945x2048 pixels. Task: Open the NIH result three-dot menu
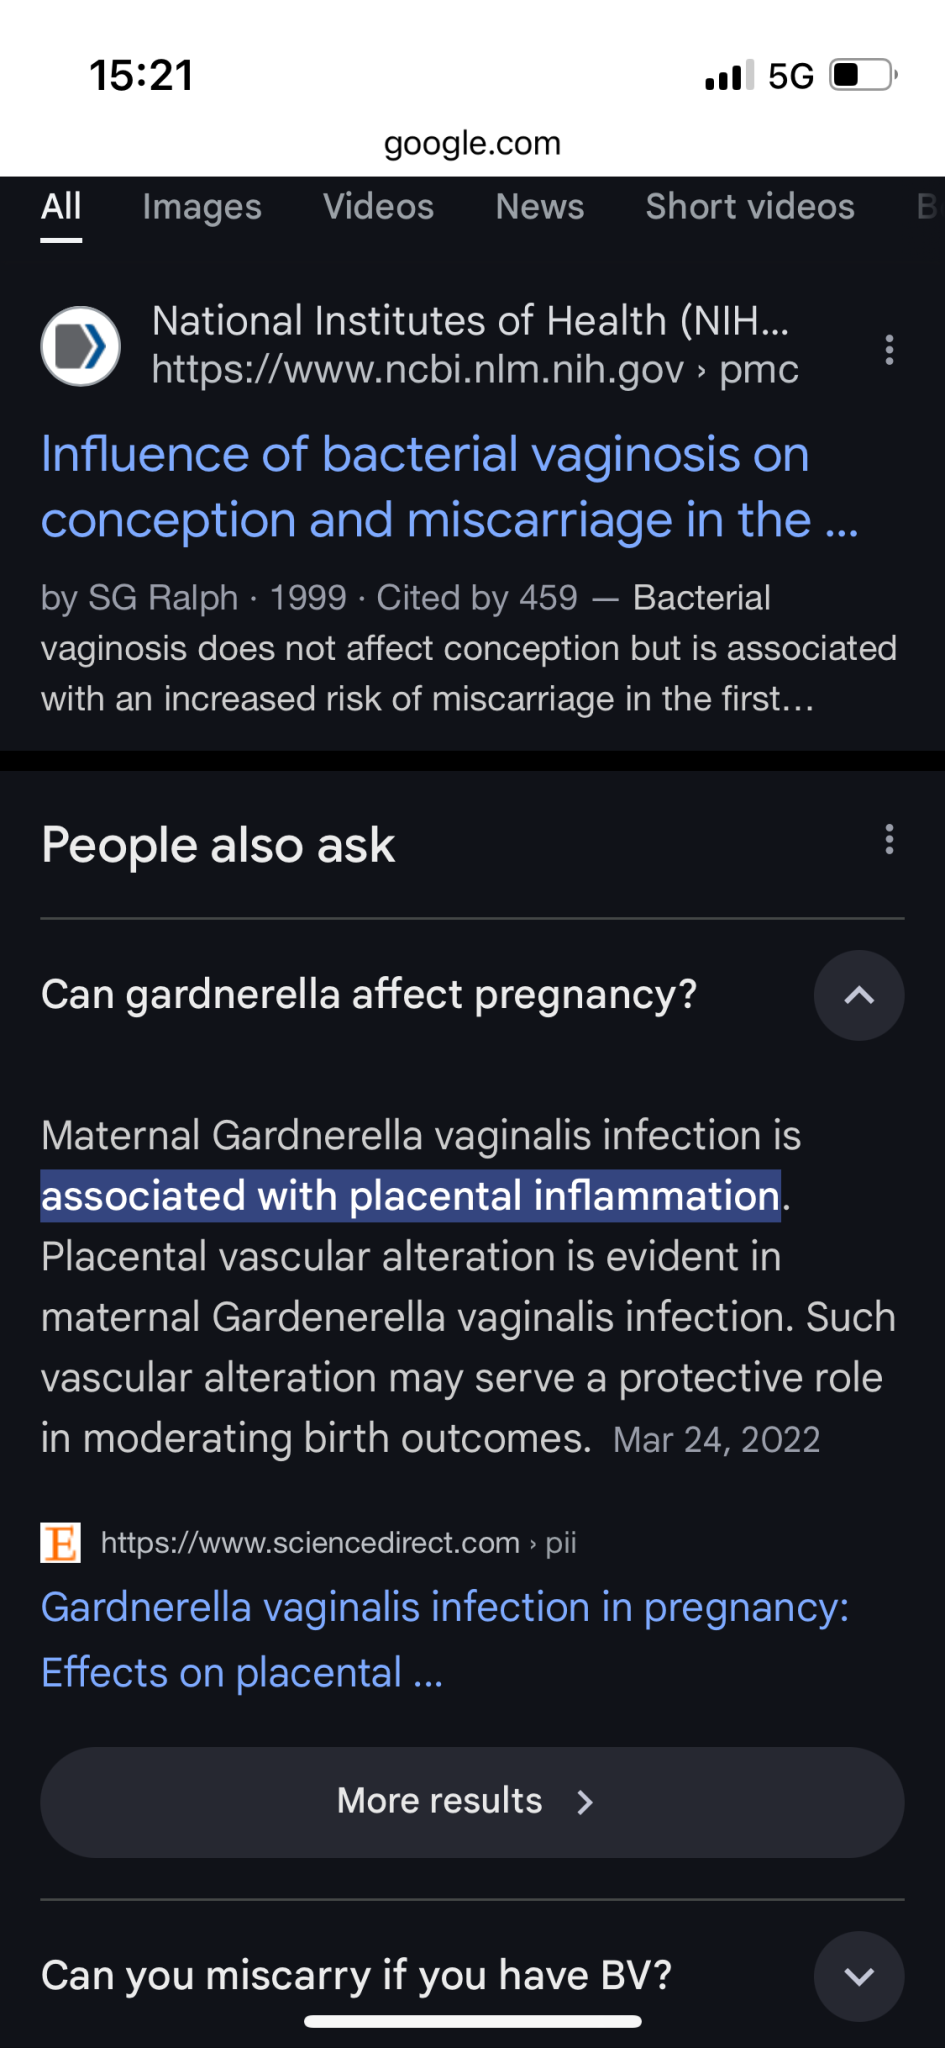888,349
